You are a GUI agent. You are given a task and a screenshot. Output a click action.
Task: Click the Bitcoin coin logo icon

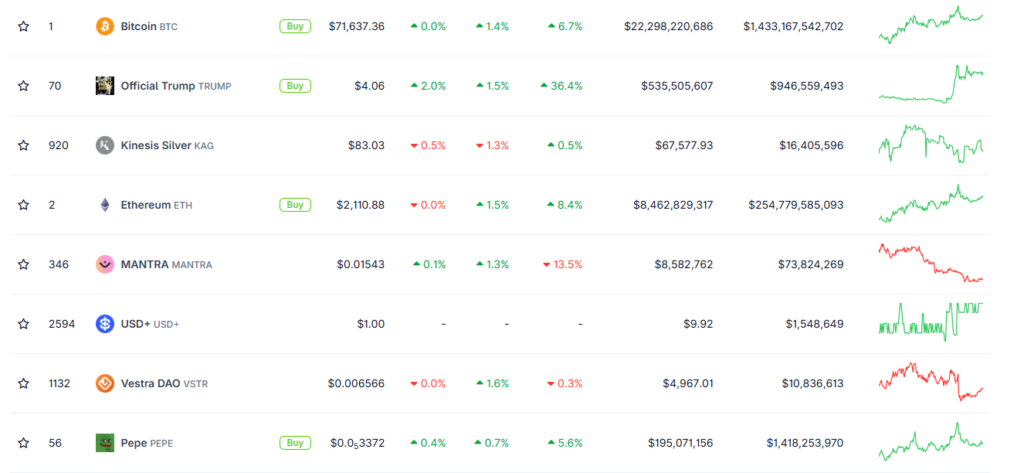[104, 26]
